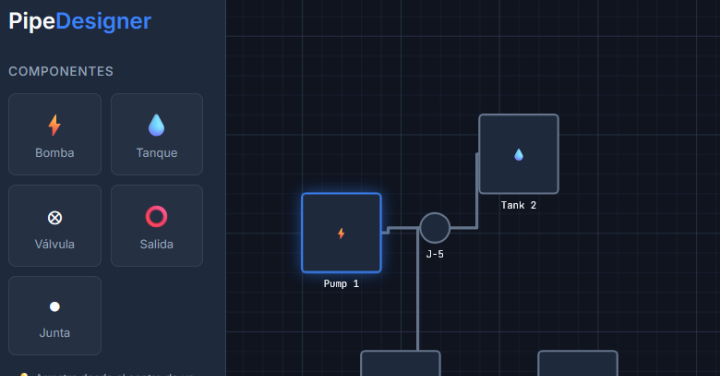
Task: Click the PipeDesigner logo title
Action: coord(80,21)
